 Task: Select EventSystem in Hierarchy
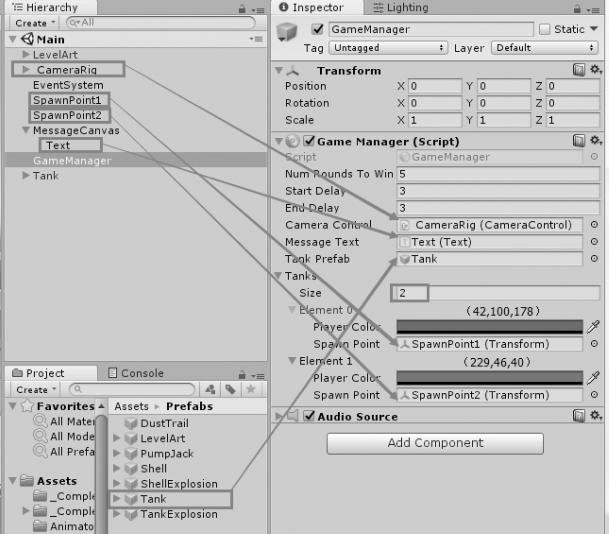(x=68, y=85)
